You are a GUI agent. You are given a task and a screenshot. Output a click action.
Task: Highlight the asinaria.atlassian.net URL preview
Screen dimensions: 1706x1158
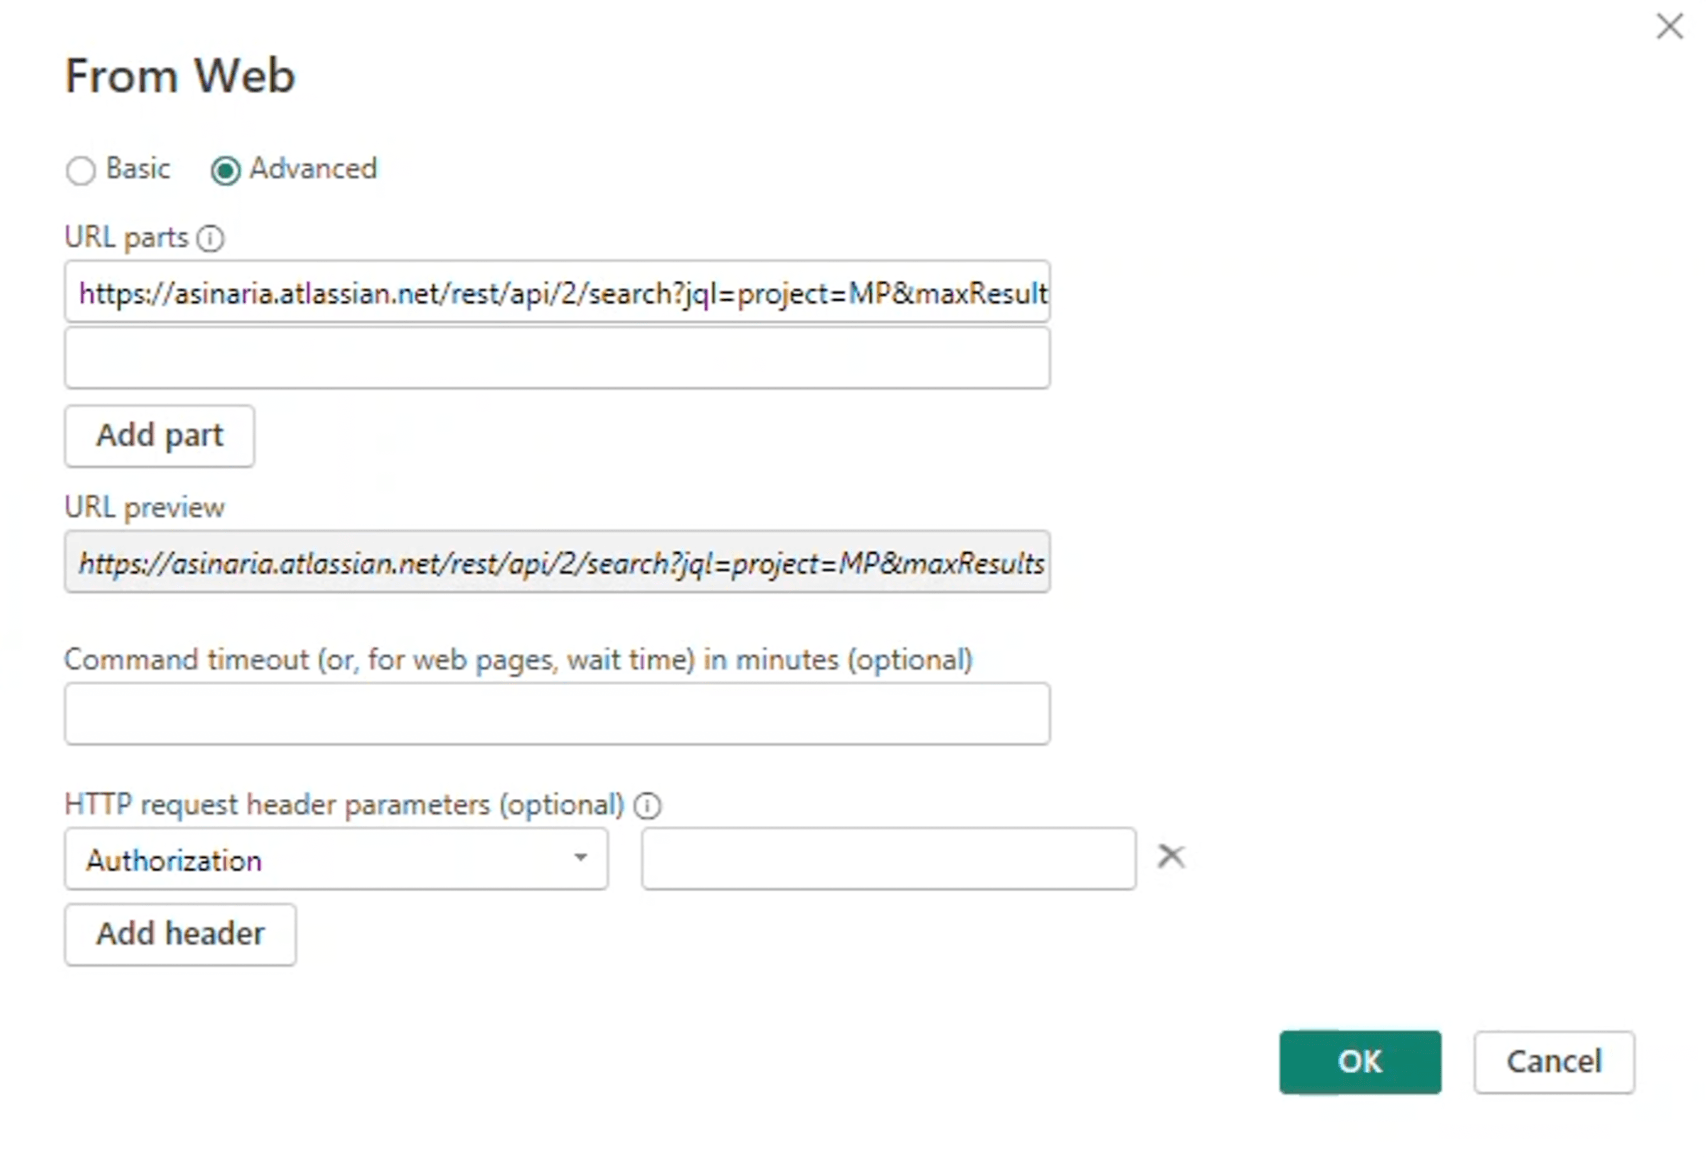click(556, 563)
